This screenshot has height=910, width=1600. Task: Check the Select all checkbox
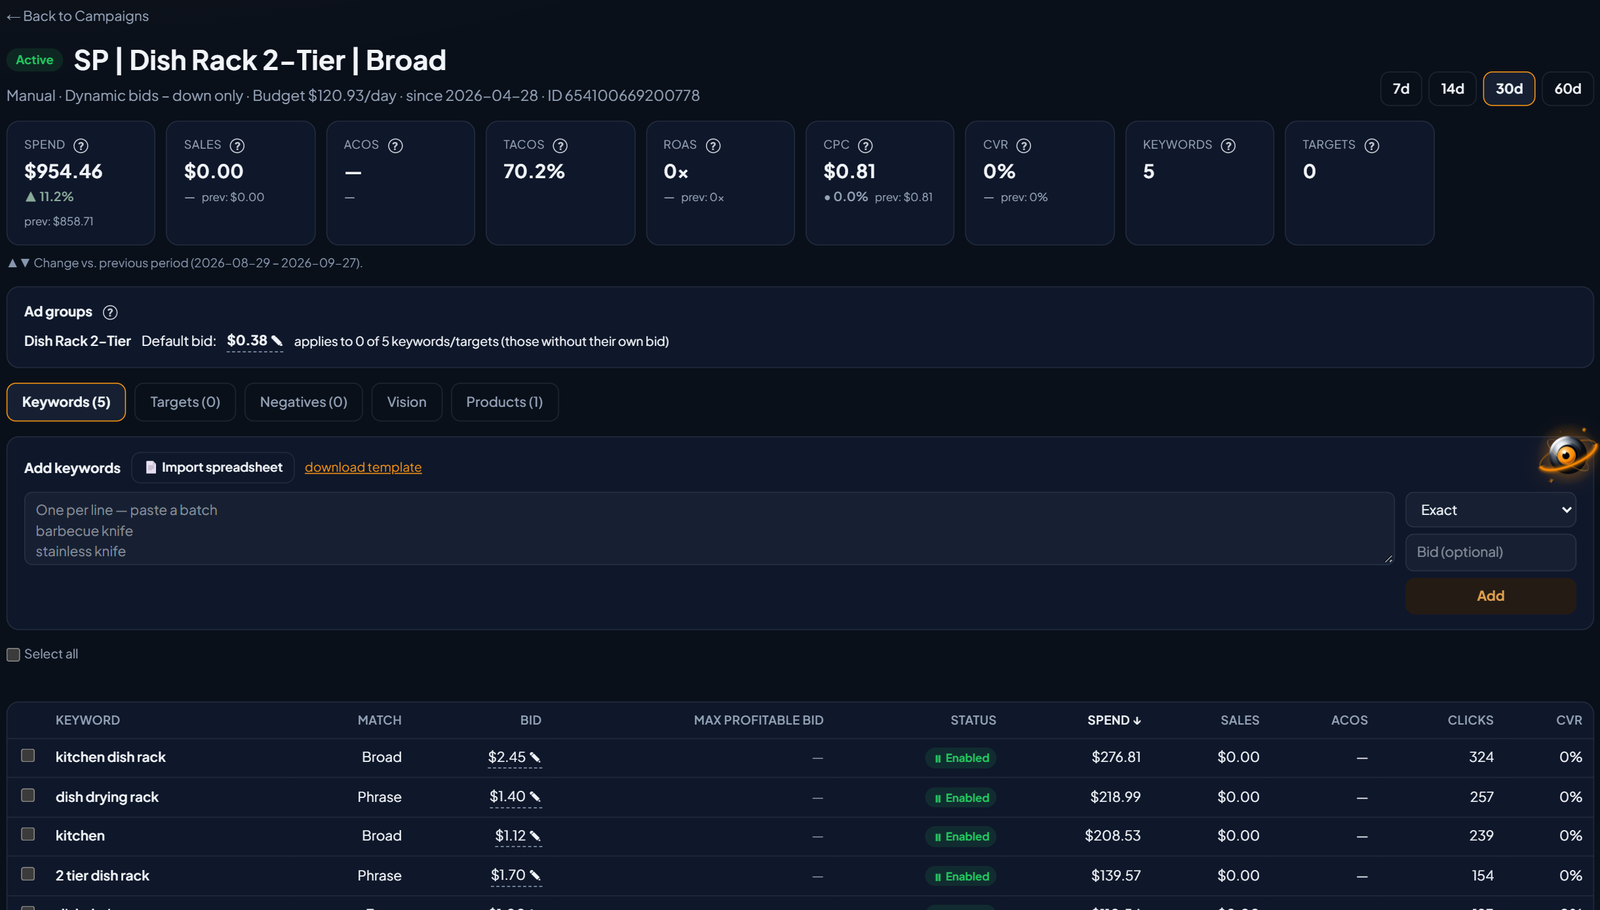13,654
